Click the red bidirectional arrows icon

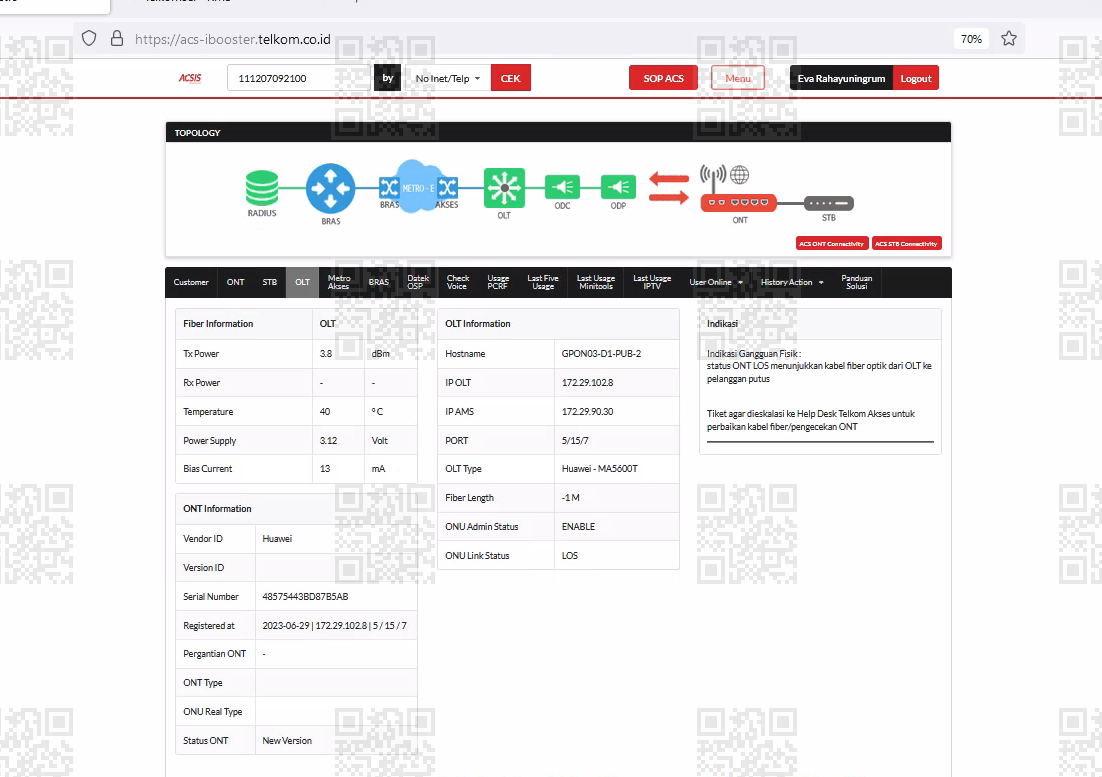[x=668, y=188]
